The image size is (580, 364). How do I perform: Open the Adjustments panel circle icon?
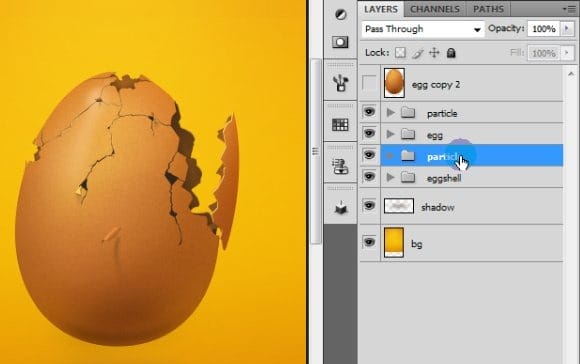341,14
